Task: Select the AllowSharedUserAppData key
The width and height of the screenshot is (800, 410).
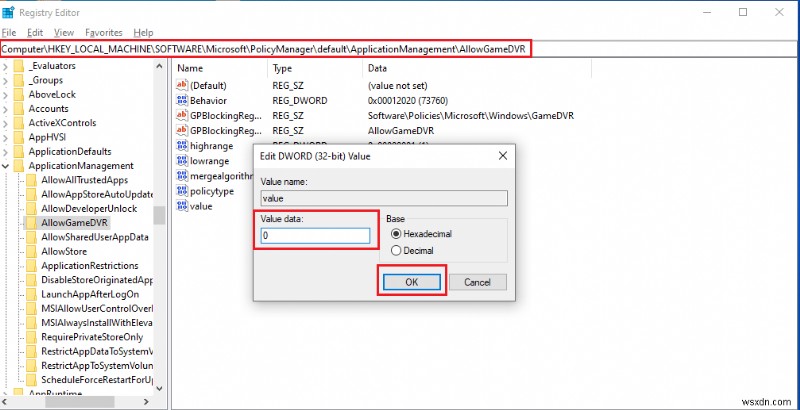Action: point(95,237)
